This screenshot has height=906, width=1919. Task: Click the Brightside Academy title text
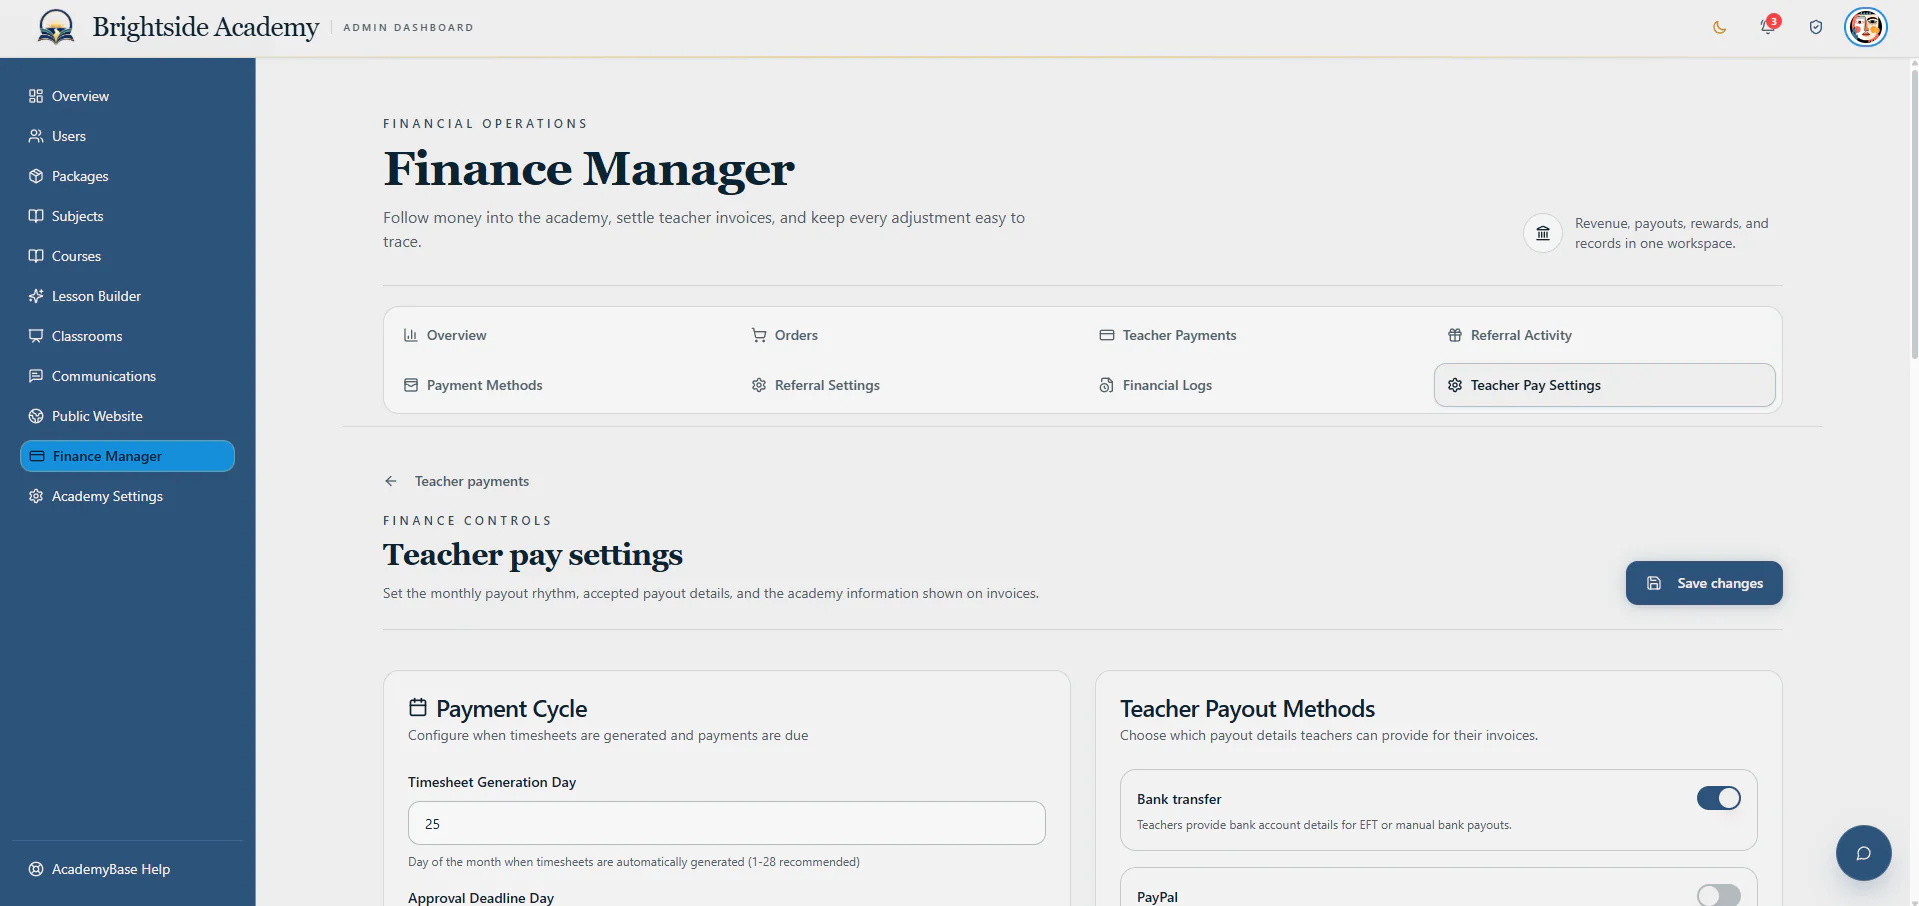tap(206, 27)
